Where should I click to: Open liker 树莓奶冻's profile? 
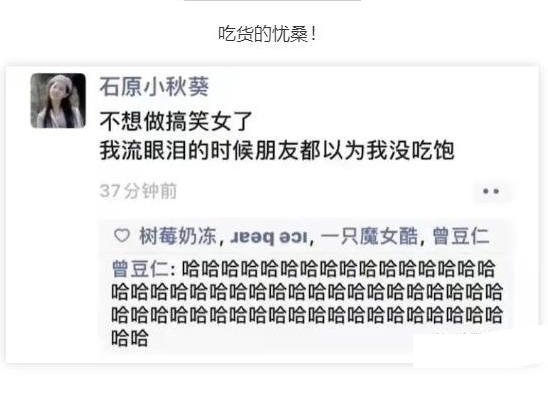tap(178, 236)
